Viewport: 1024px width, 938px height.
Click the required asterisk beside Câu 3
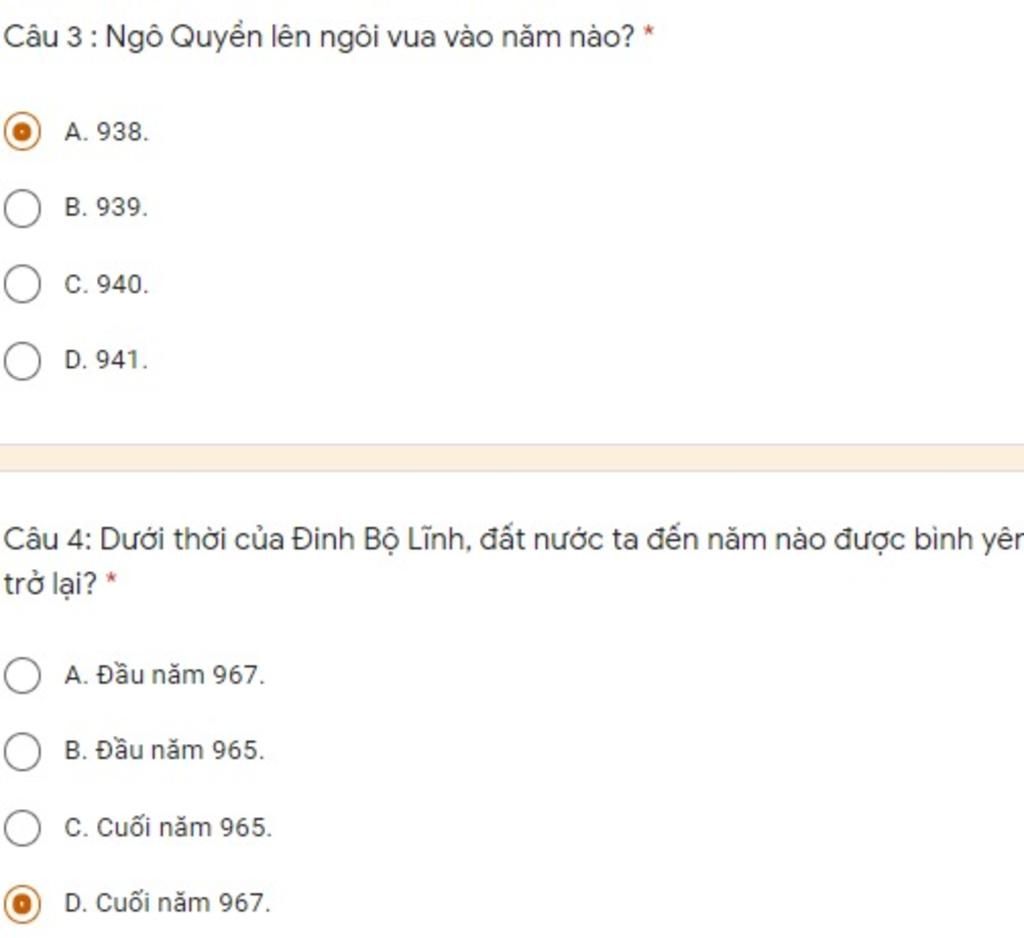(648, 31)
